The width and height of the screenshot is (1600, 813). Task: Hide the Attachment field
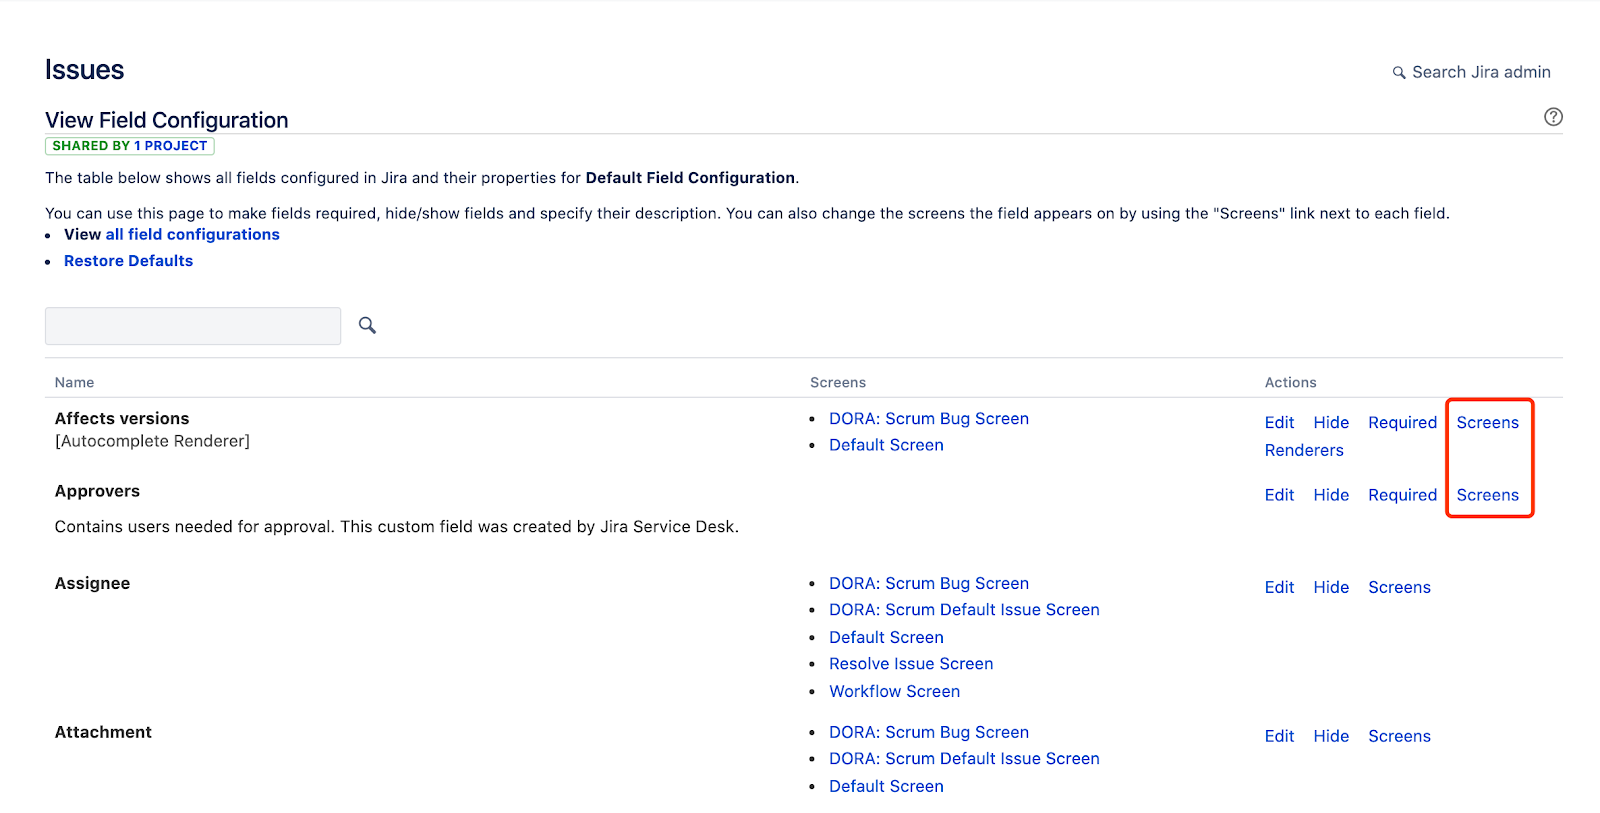tap(1331, 736)
